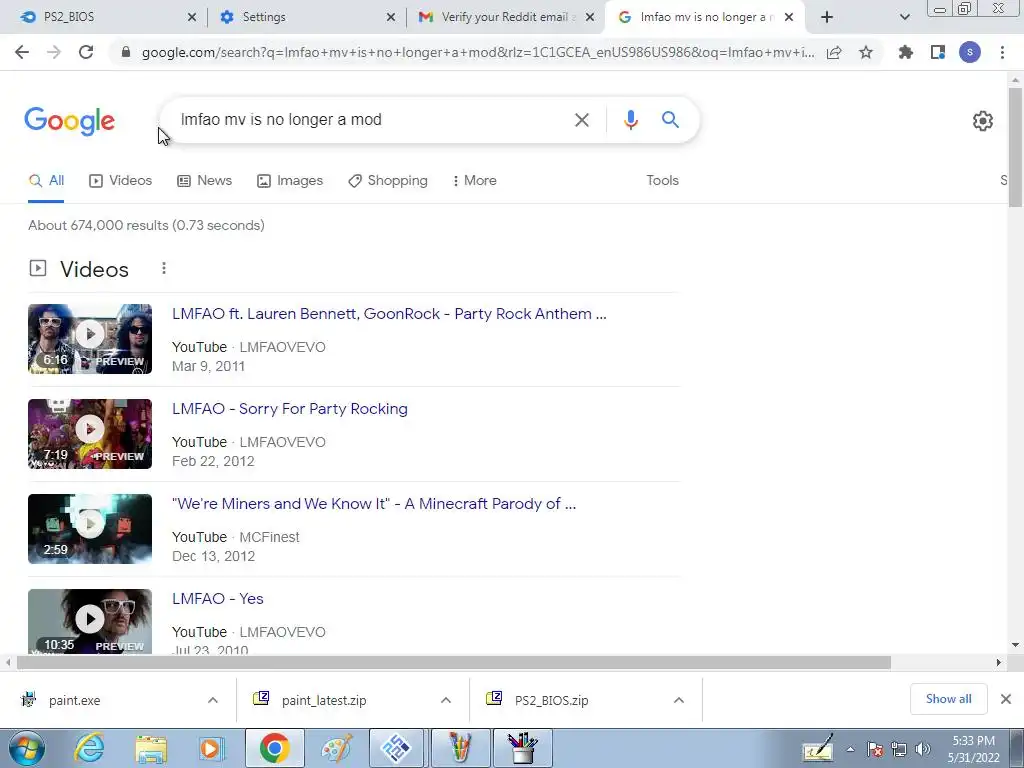The height and width of the screenshot is (768, 1024).
Task: Open Chrome's three-dot menu
Action: [x=1002, y=52]
